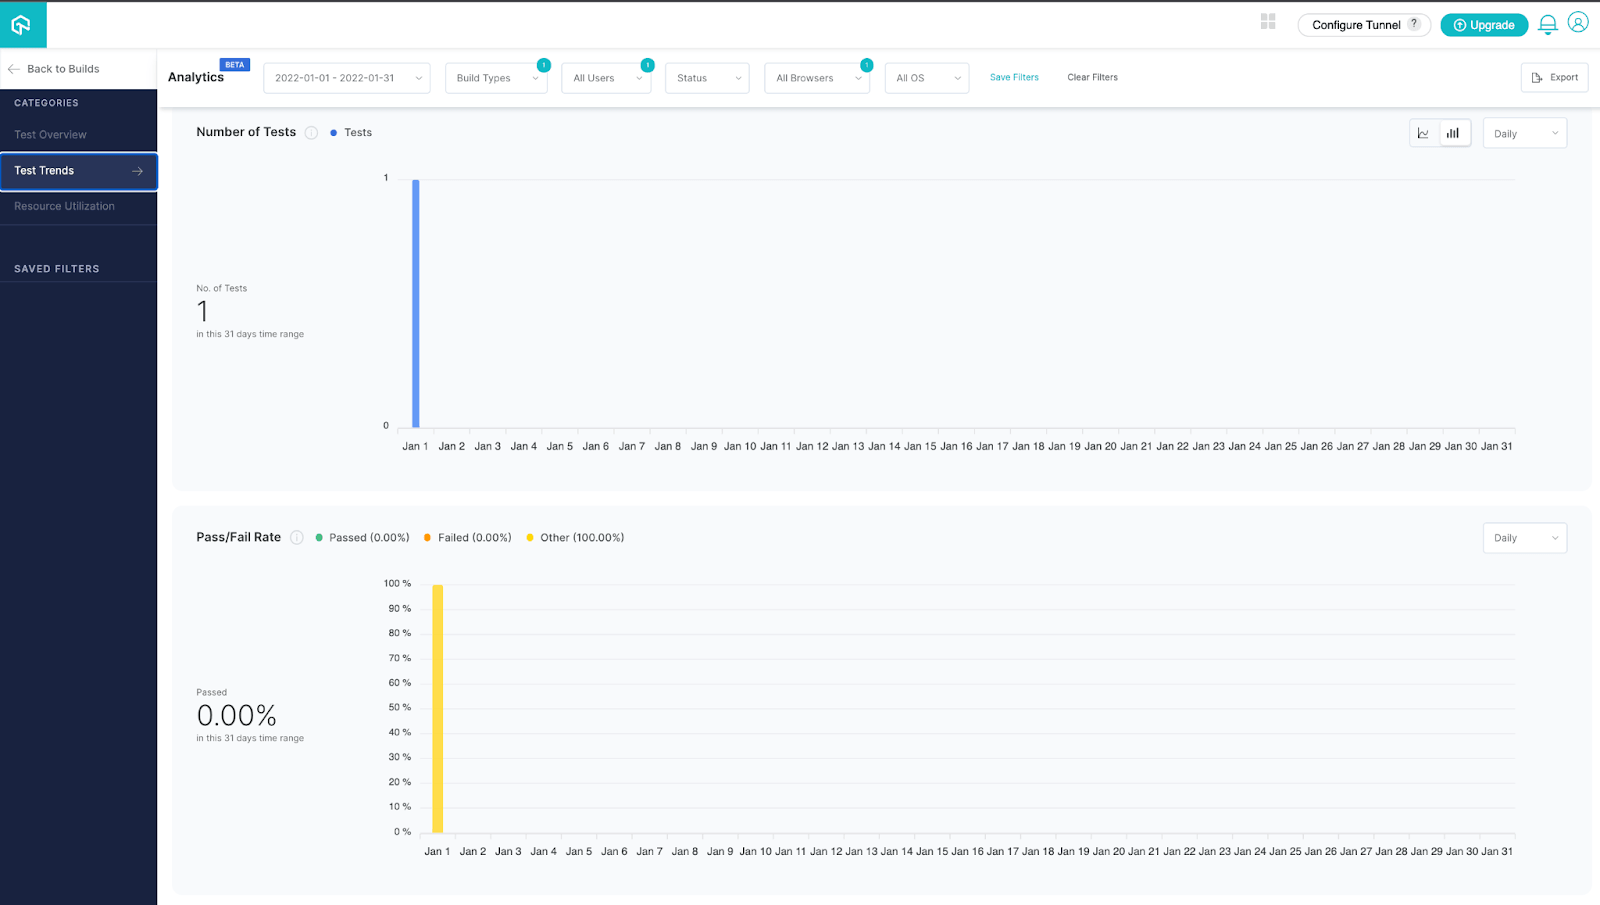1600x905 pixels.
Task: Open Daily dropdown in Pass/Fail Rate
Action: tap(1524, 538)
